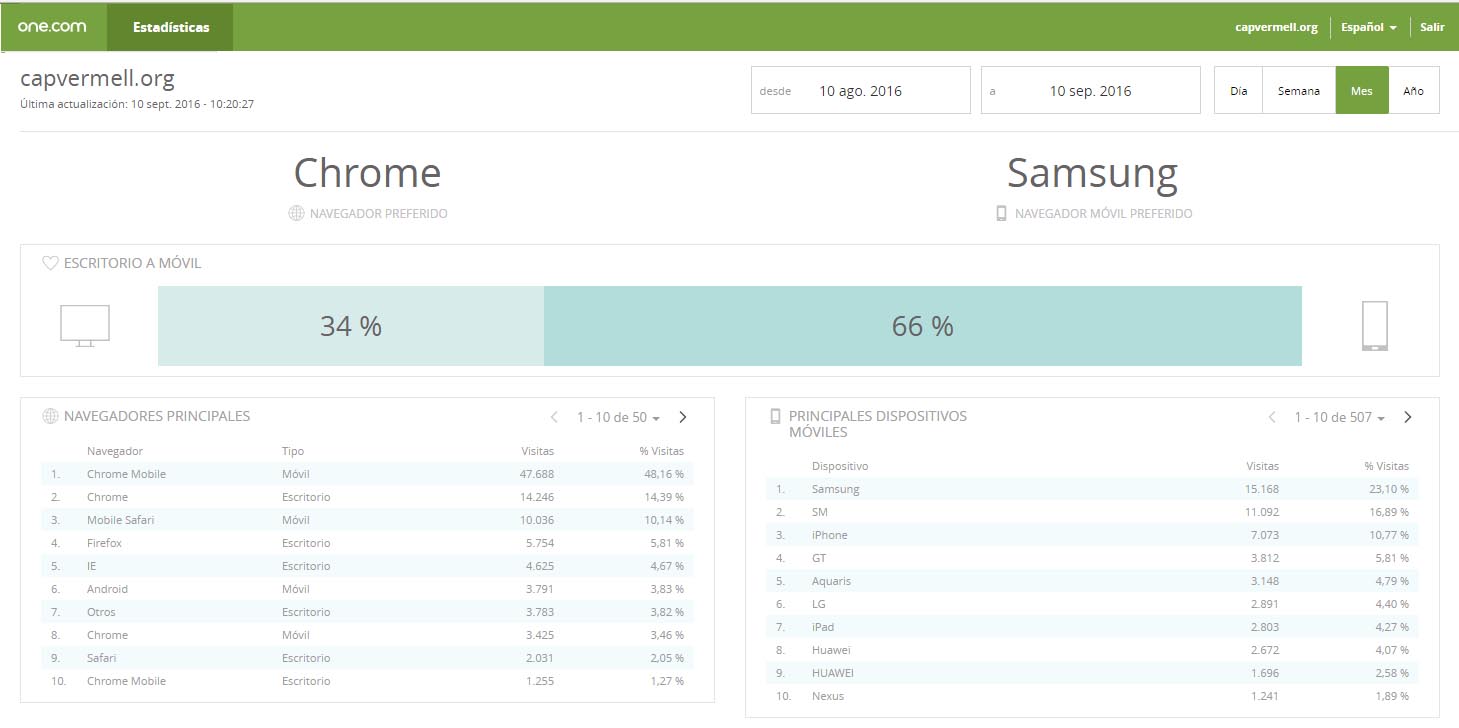Viewport: 1459px width, 728px height.
Task: Click the Última actualización timestamp text
Action: pyautogui.click(x=137, y=104)
